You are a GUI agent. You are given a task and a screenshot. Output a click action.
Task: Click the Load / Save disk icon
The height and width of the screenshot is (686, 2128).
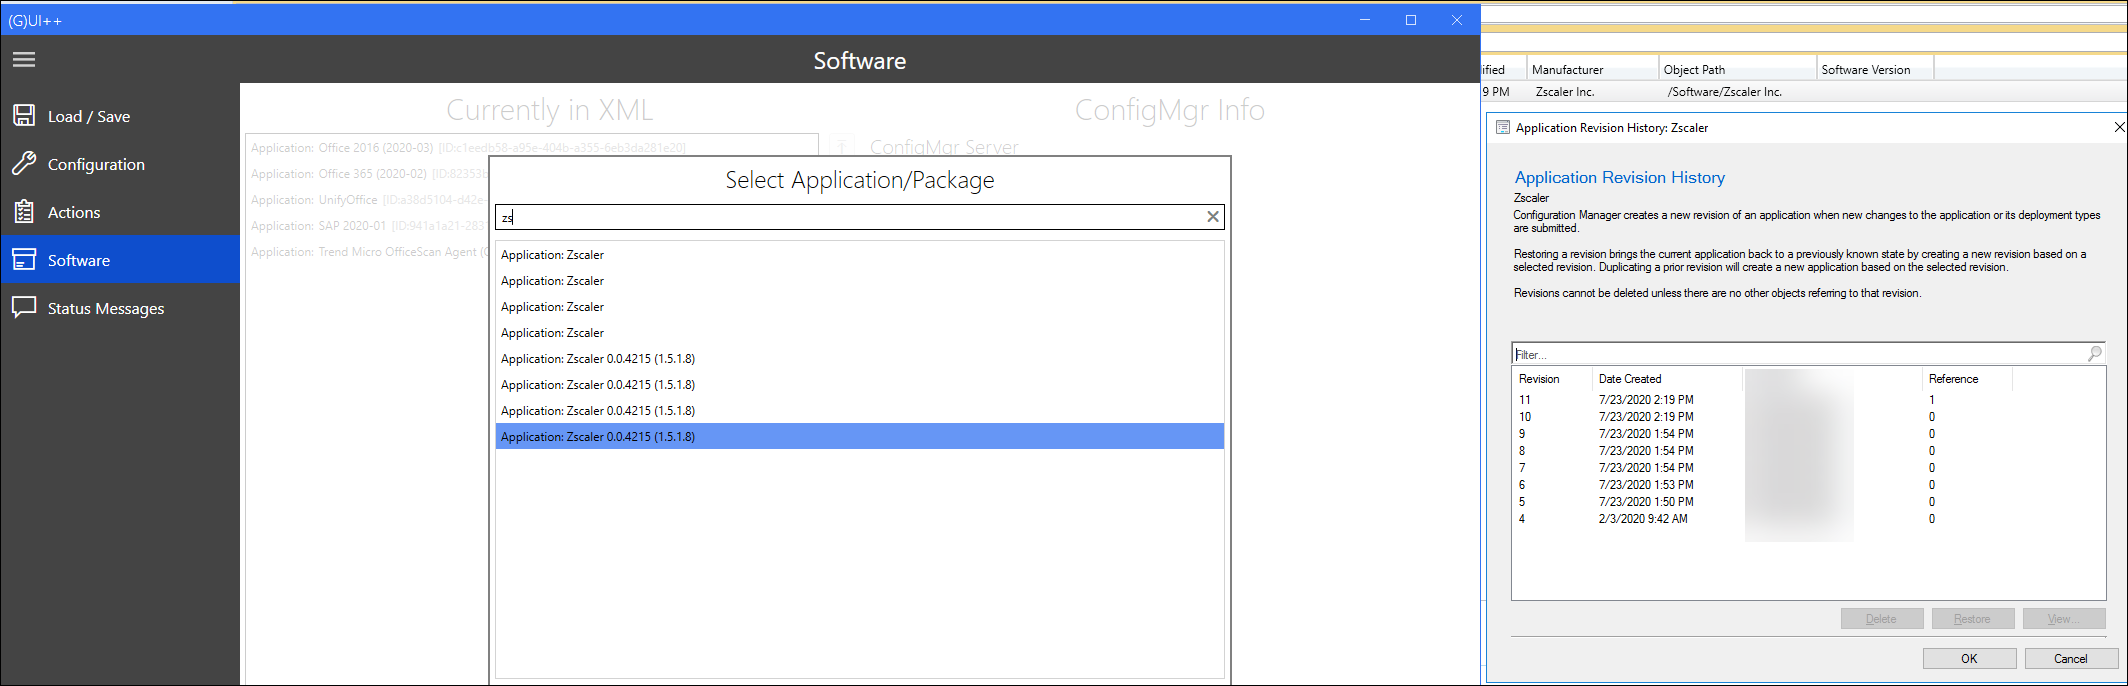[24, 116]
